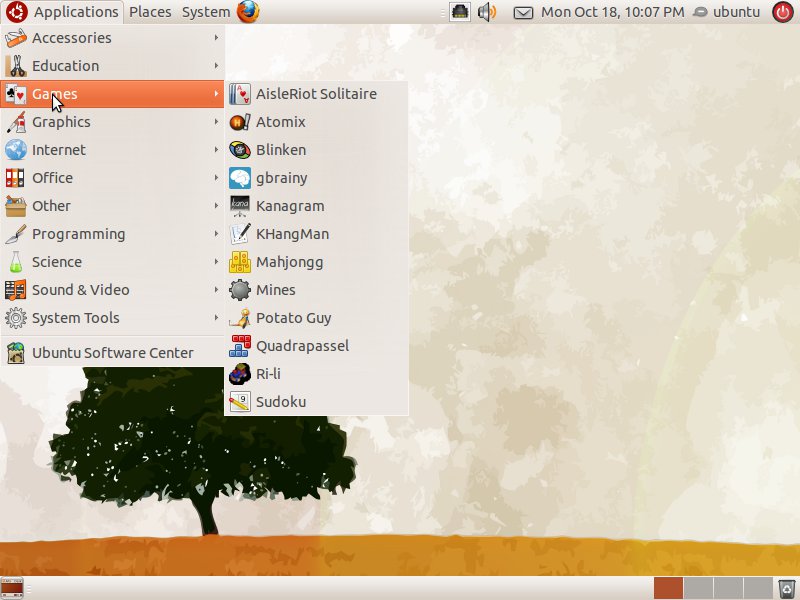Expand the Office submenu arrow

(216, 178)
